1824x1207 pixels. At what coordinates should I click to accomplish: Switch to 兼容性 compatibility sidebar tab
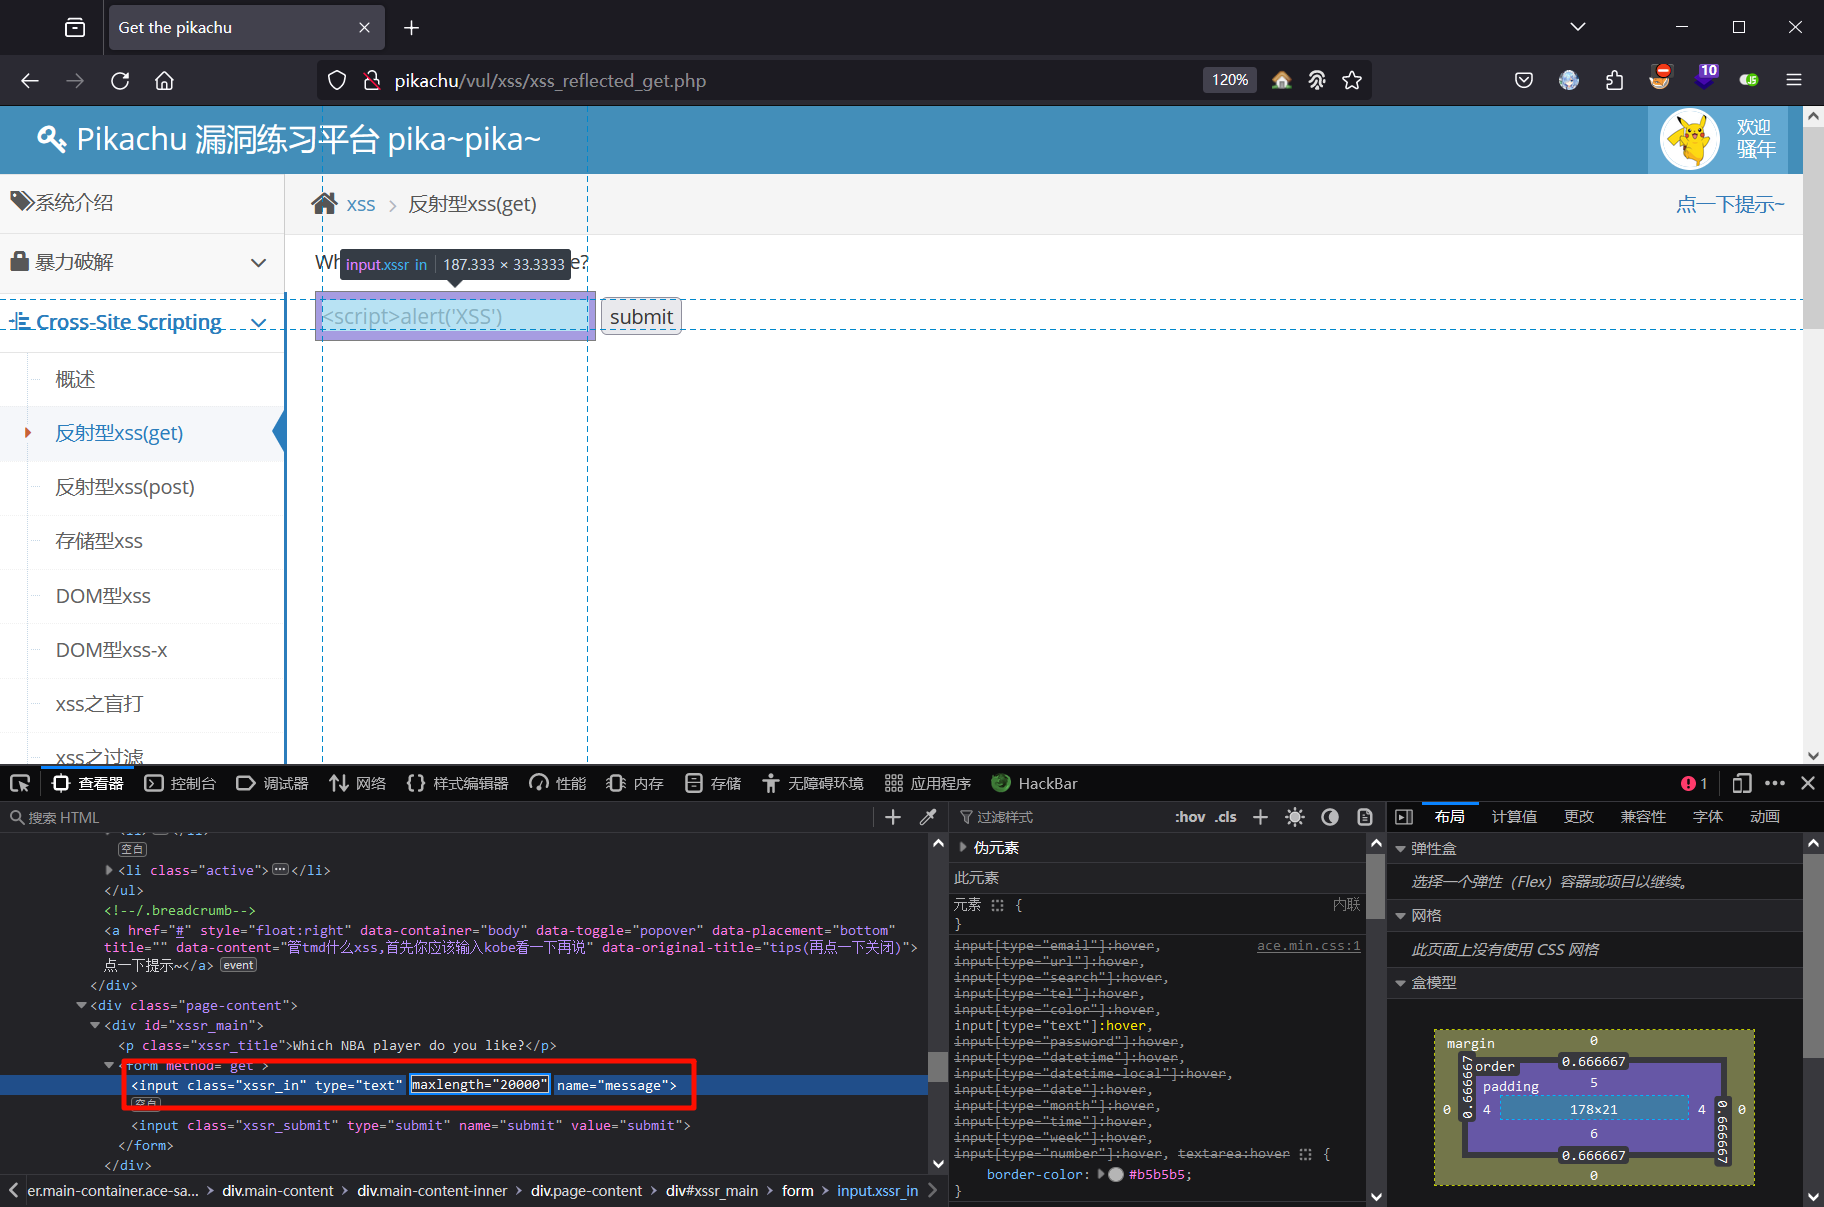(x=1643, y=817)
